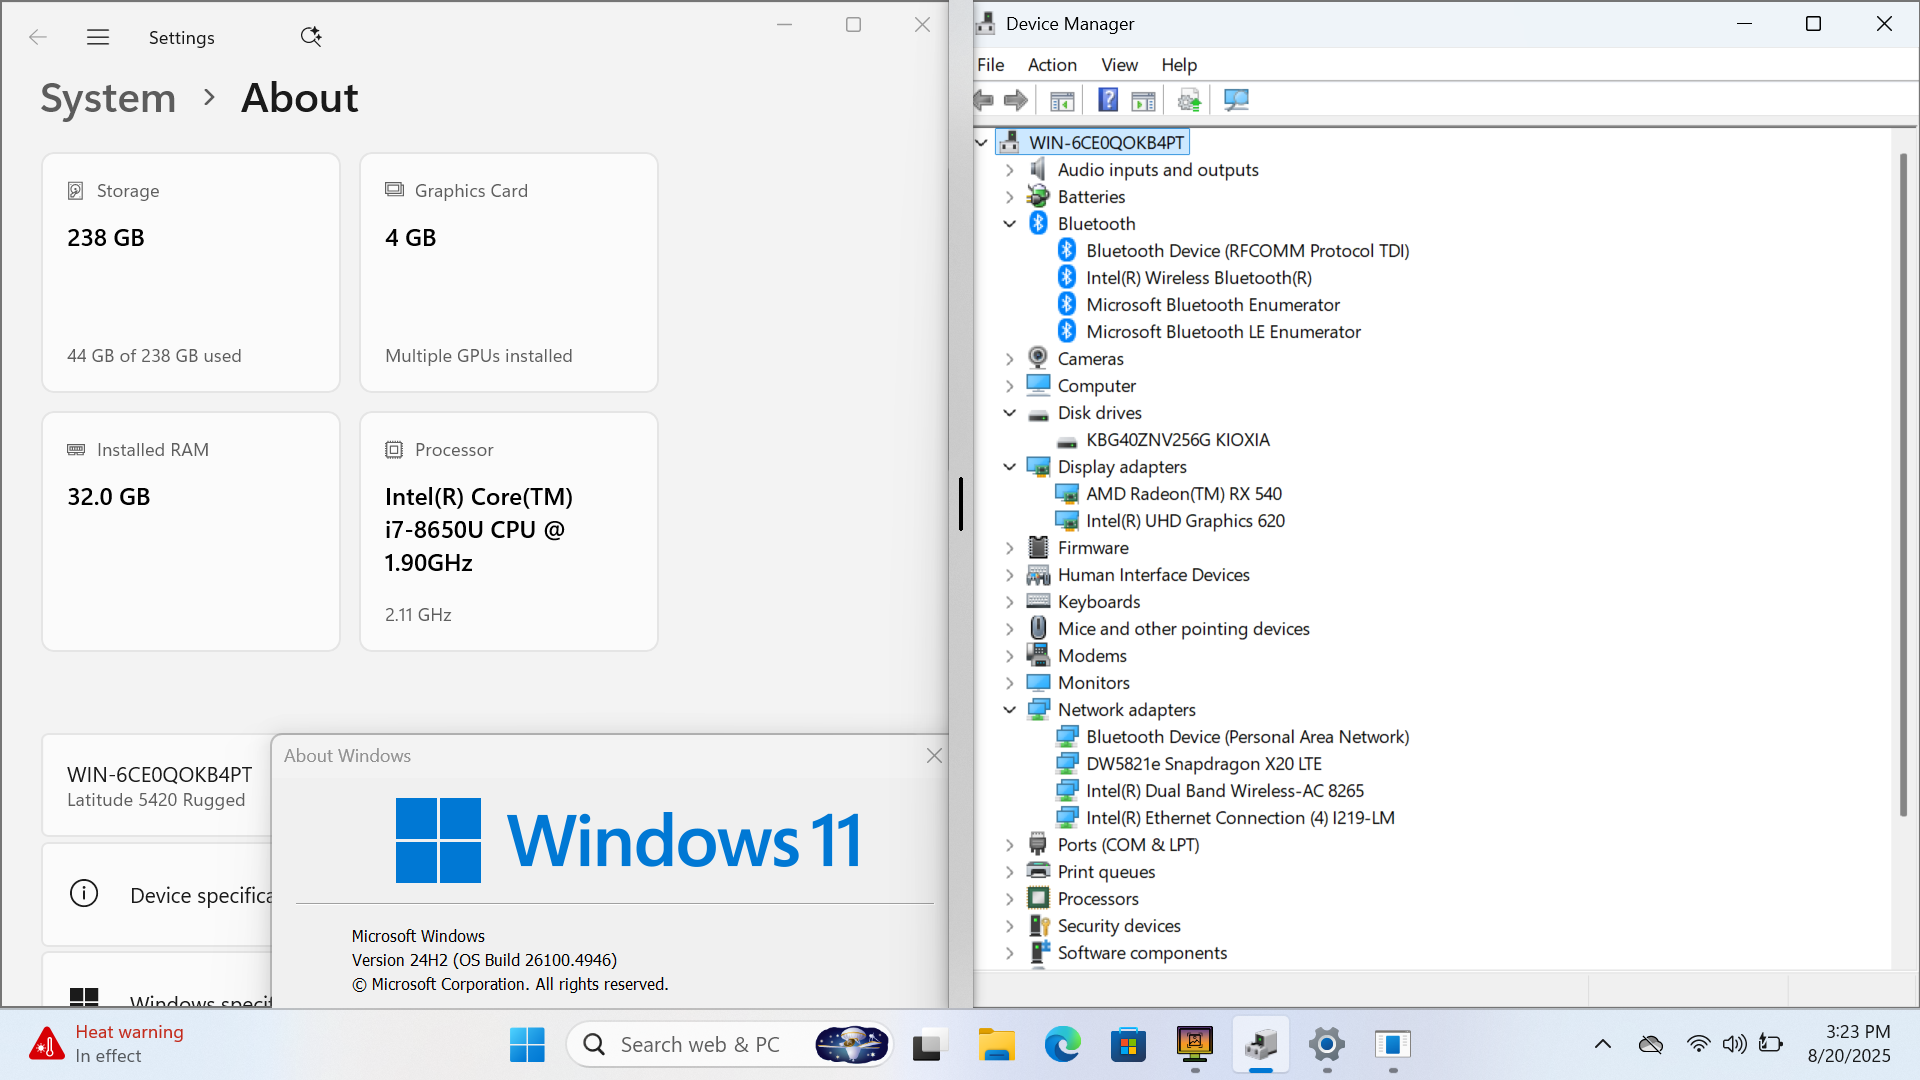Click the Windows Start button
Screen dimensions: 1920x1080
(527, 1045)
